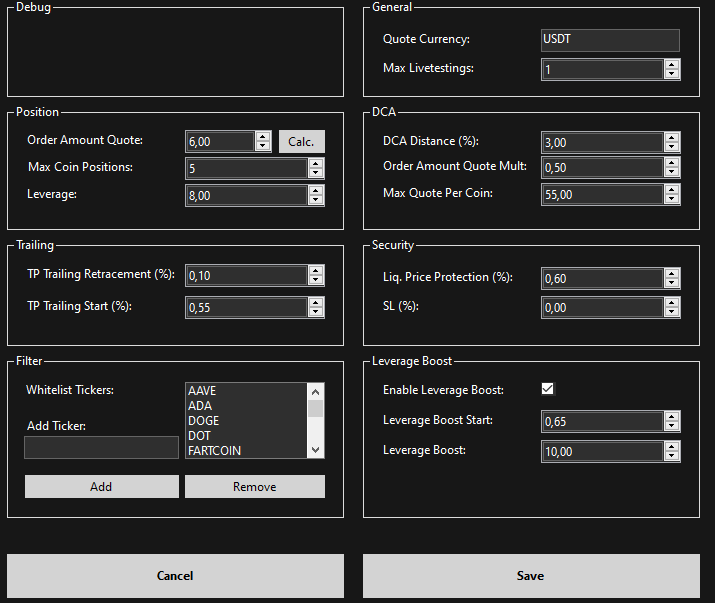The height and width of the screenshot is (603, 715).
Task: Decrease Max Coin Positions with down arrow
Action: pyautogui.click(x=316, y=173)
